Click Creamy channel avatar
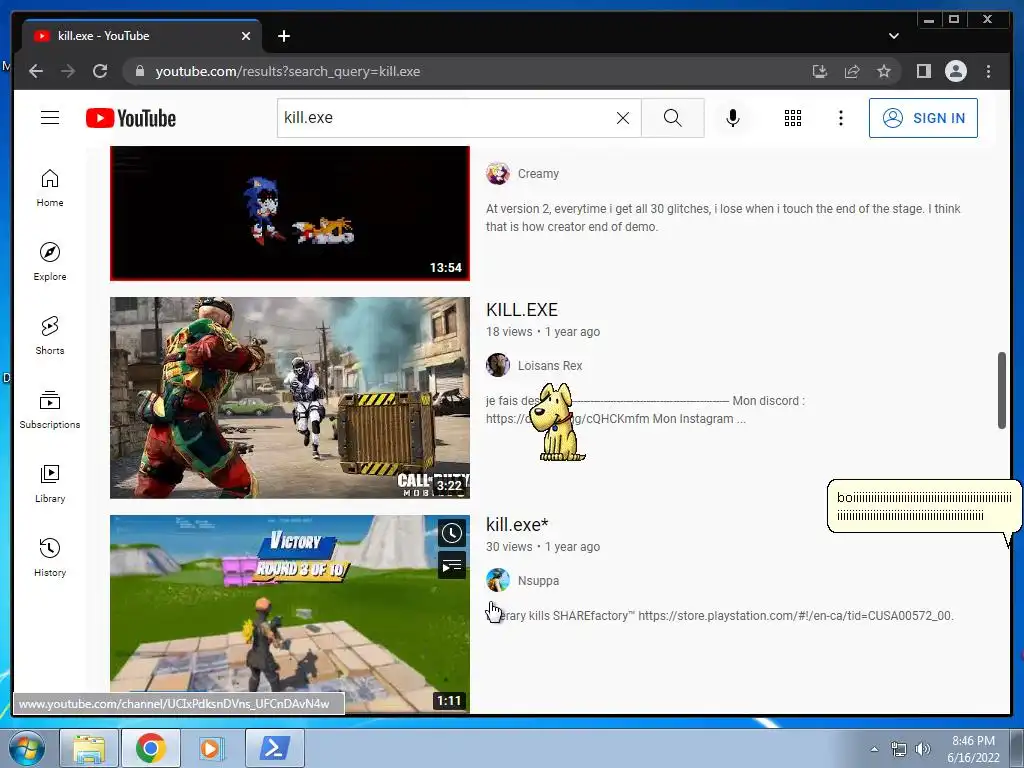Image resolution: width=1024 pixels, height=768 pixels. (498, 174)
